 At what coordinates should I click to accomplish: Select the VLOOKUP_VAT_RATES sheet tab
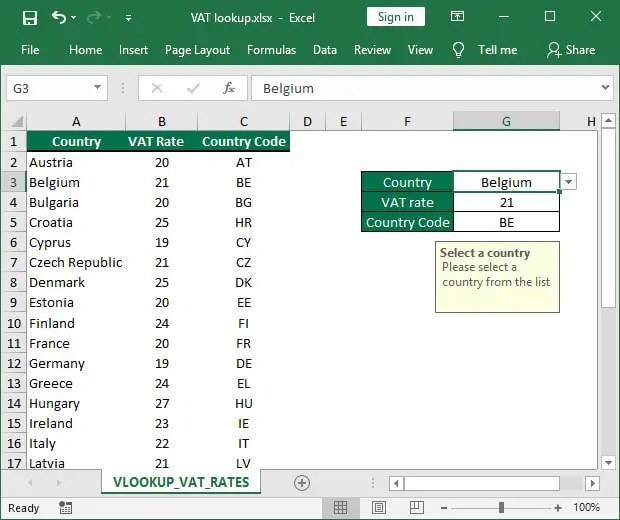[181, 482]
